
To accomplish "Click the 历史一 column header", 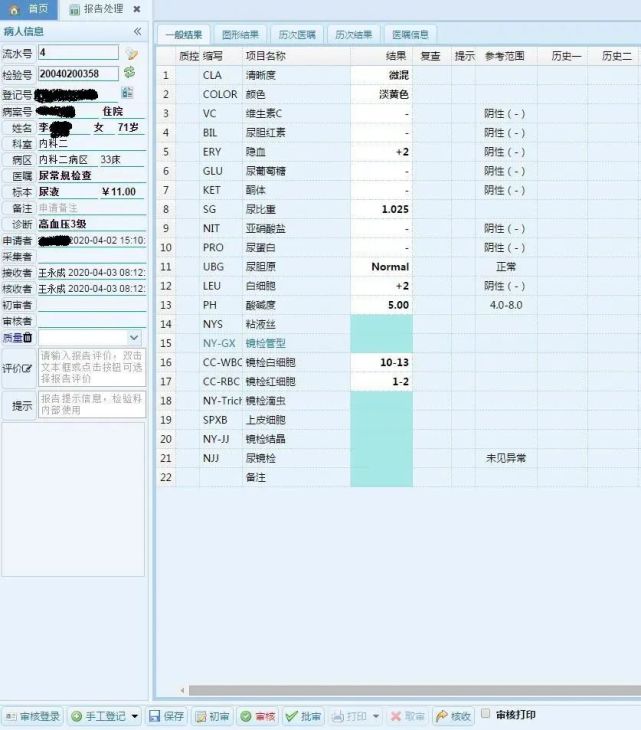I will click(562, 56).
